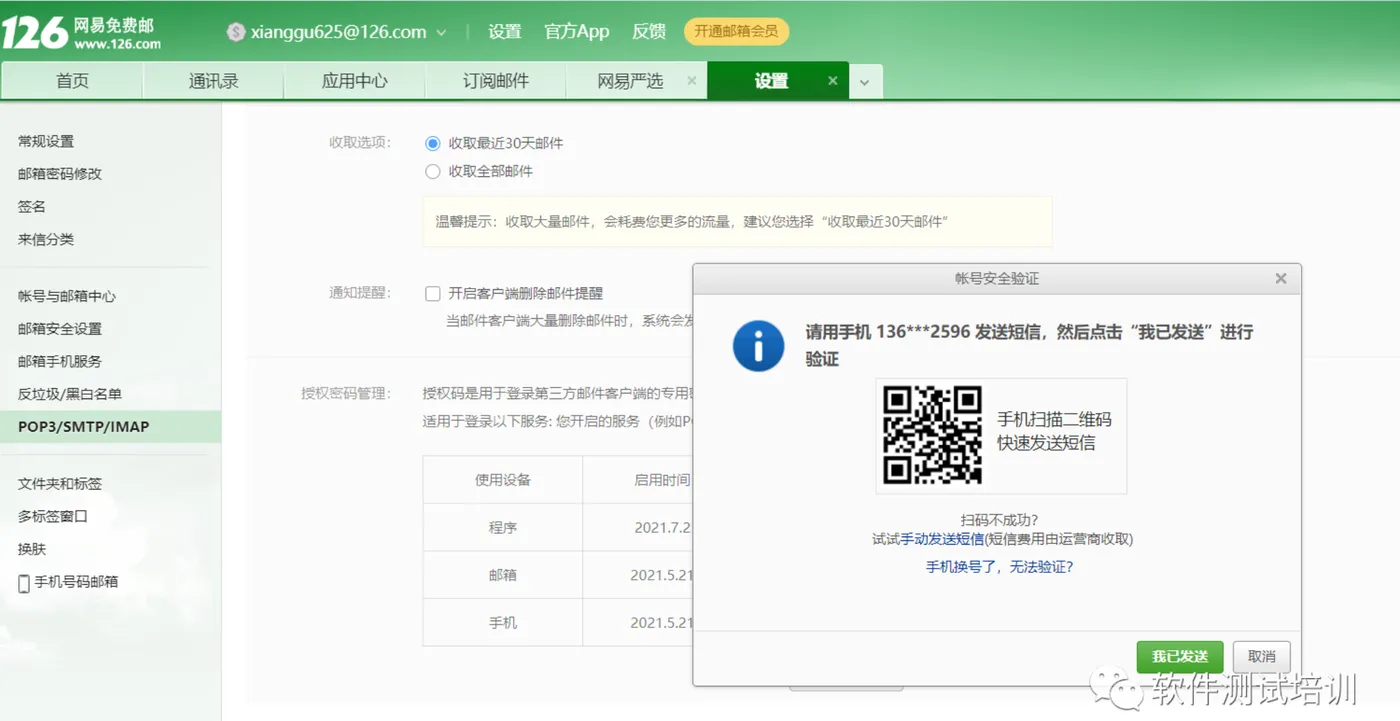
Task: Expand the xianggu625@126.com account dropdown
Action: [441, 33]
